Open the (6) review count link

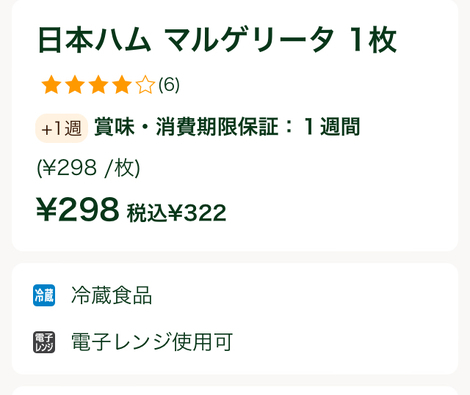[169, 85]
